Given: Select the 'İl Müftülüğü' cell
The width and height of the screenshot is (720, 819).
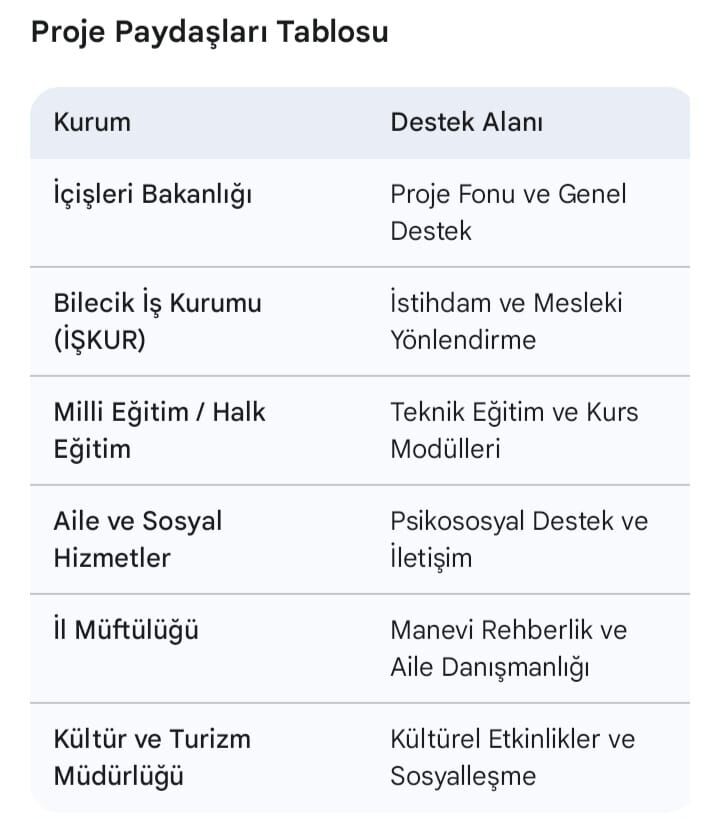Looking at the screenshot, I should click(x=126, y=631).
